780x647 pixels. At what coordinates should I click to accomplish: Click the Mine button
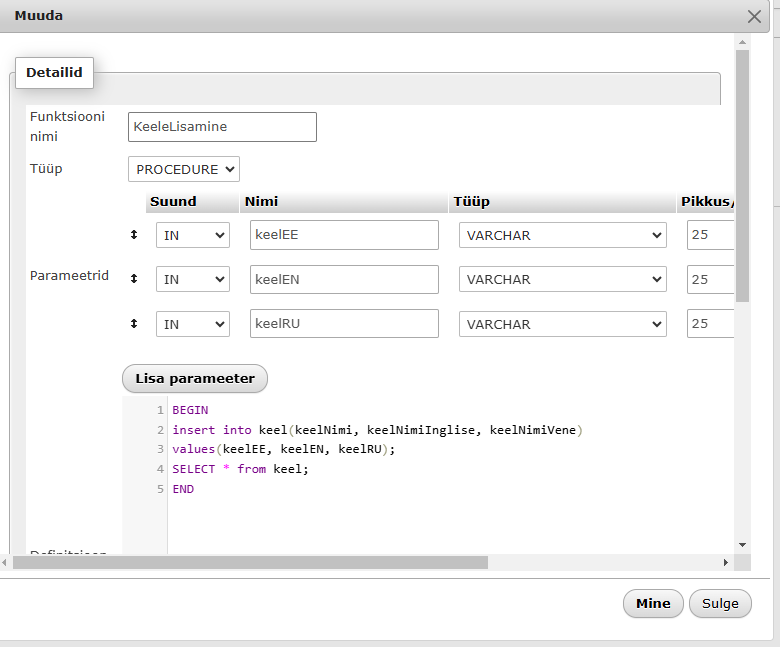(653, 604)
